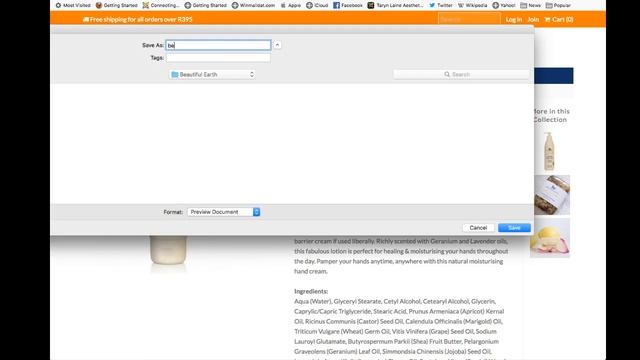Open the Format Preview Document dropdown
Viewport: 640px width, 360px height.
(224, 212)
